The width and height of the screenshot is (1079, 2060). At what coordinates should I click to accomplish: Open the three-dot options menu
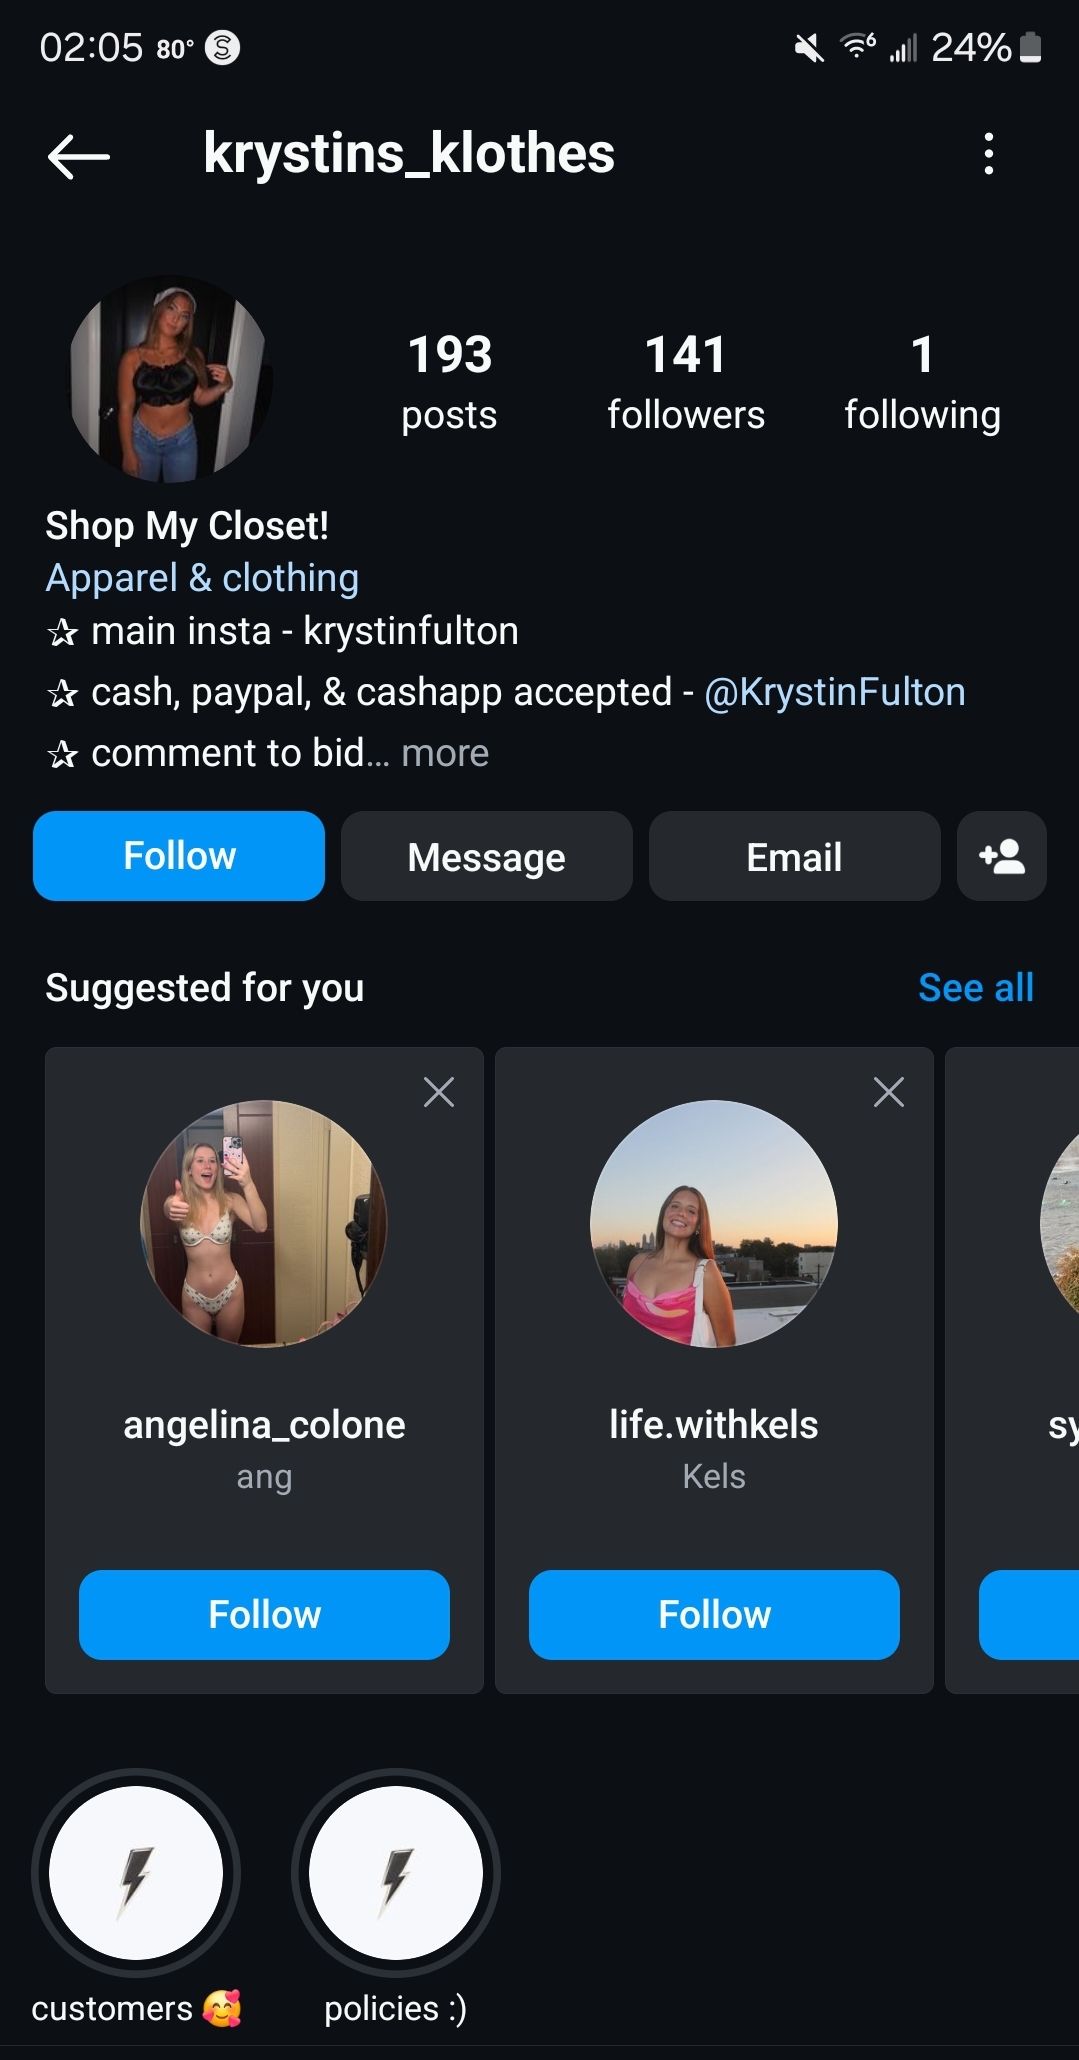[x=988, y=154]
